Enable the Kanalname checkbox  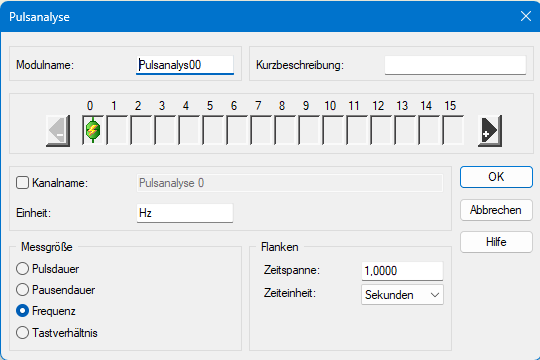[22, 183]
